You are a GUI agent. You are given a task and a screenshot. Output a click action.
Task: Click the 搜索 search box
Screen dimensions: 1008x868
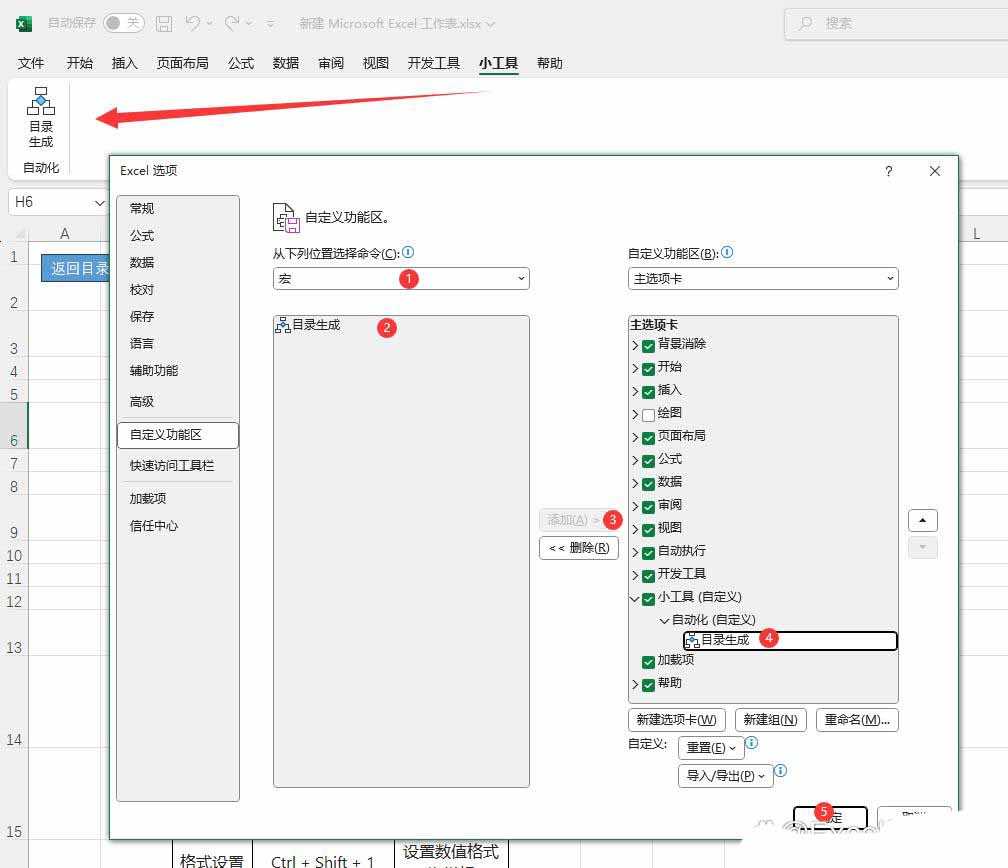pyautogui.click(x=890, y=23)
